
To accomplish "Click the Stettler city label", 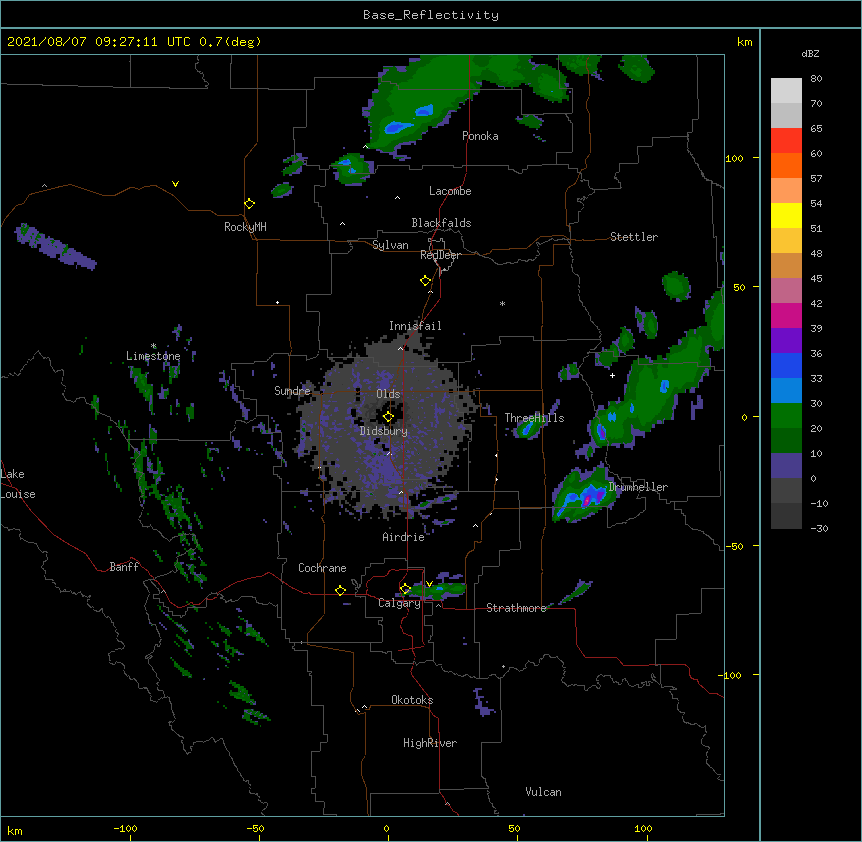I will (x=634, y=237).
